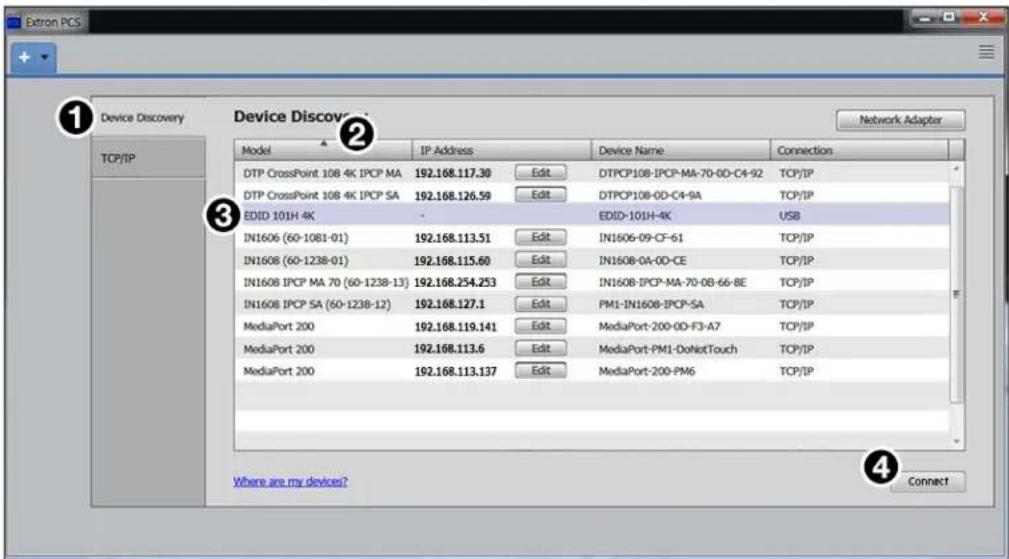Click the device list scrollbar up arrow
Viewport: 1009px width, 559px height.
[x=956, y=169]
